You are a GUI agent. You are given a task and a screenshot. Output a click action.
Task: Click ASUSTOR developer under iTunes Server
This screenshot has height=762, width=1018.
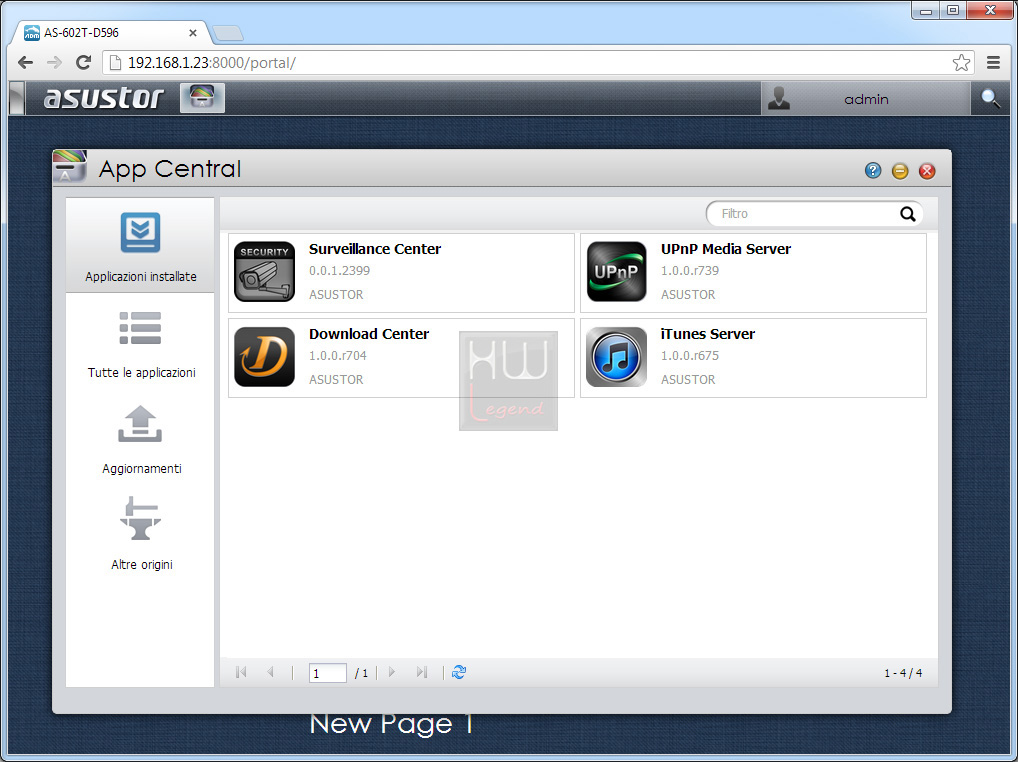pyautogui.click(x=688, y=380)
